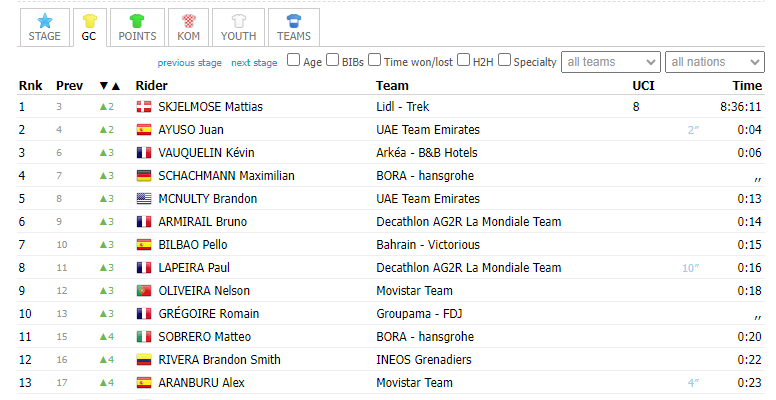Click the polka dot KOM jersey icon

(188, 20)
